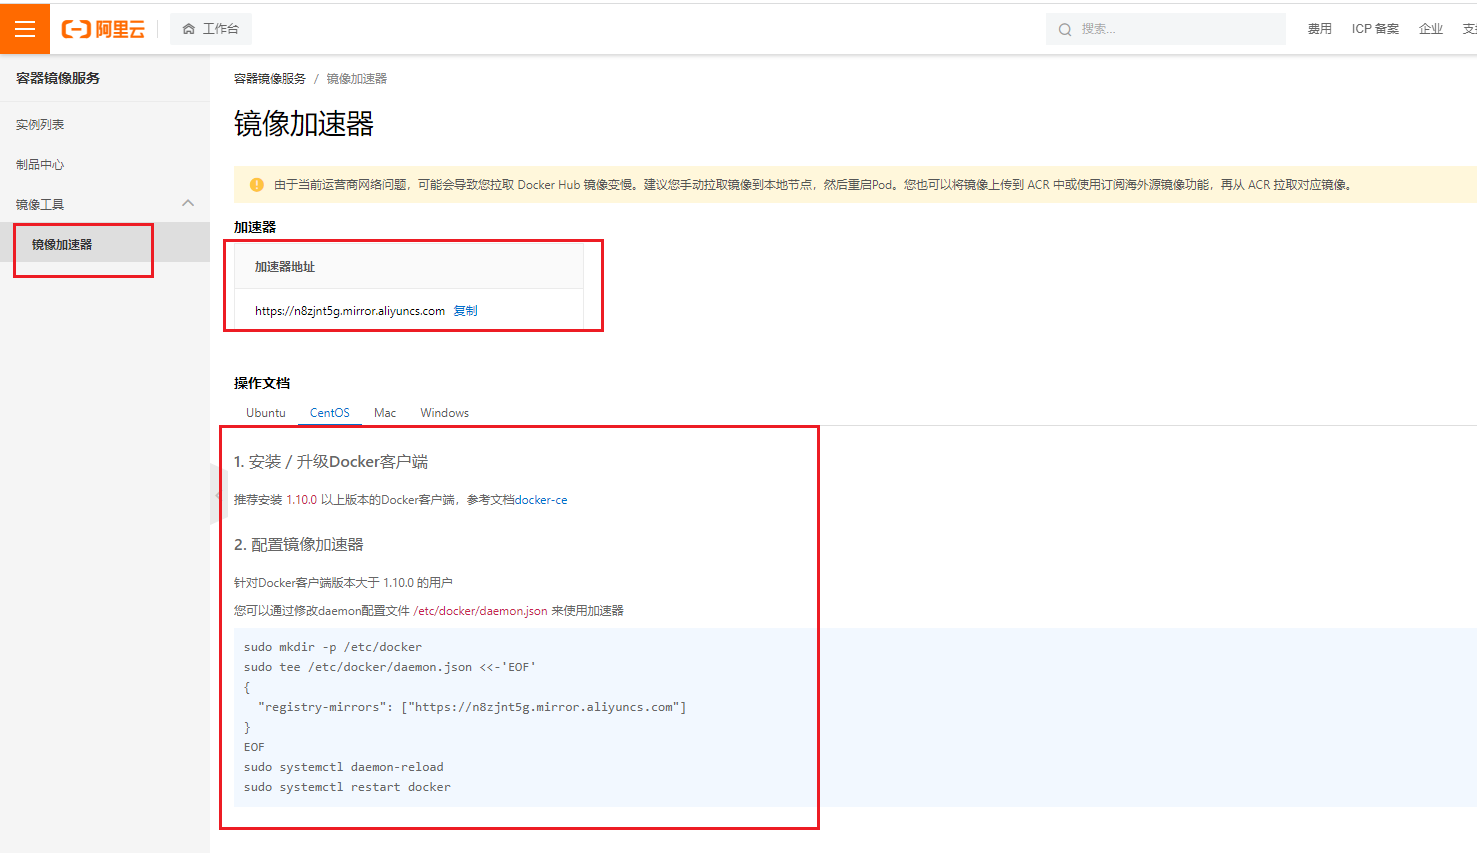Image resolution: width=1477 pixels, height=853 pixels.
Task: Switch to the Ubuntu tab
Action: tap(266, 413)
